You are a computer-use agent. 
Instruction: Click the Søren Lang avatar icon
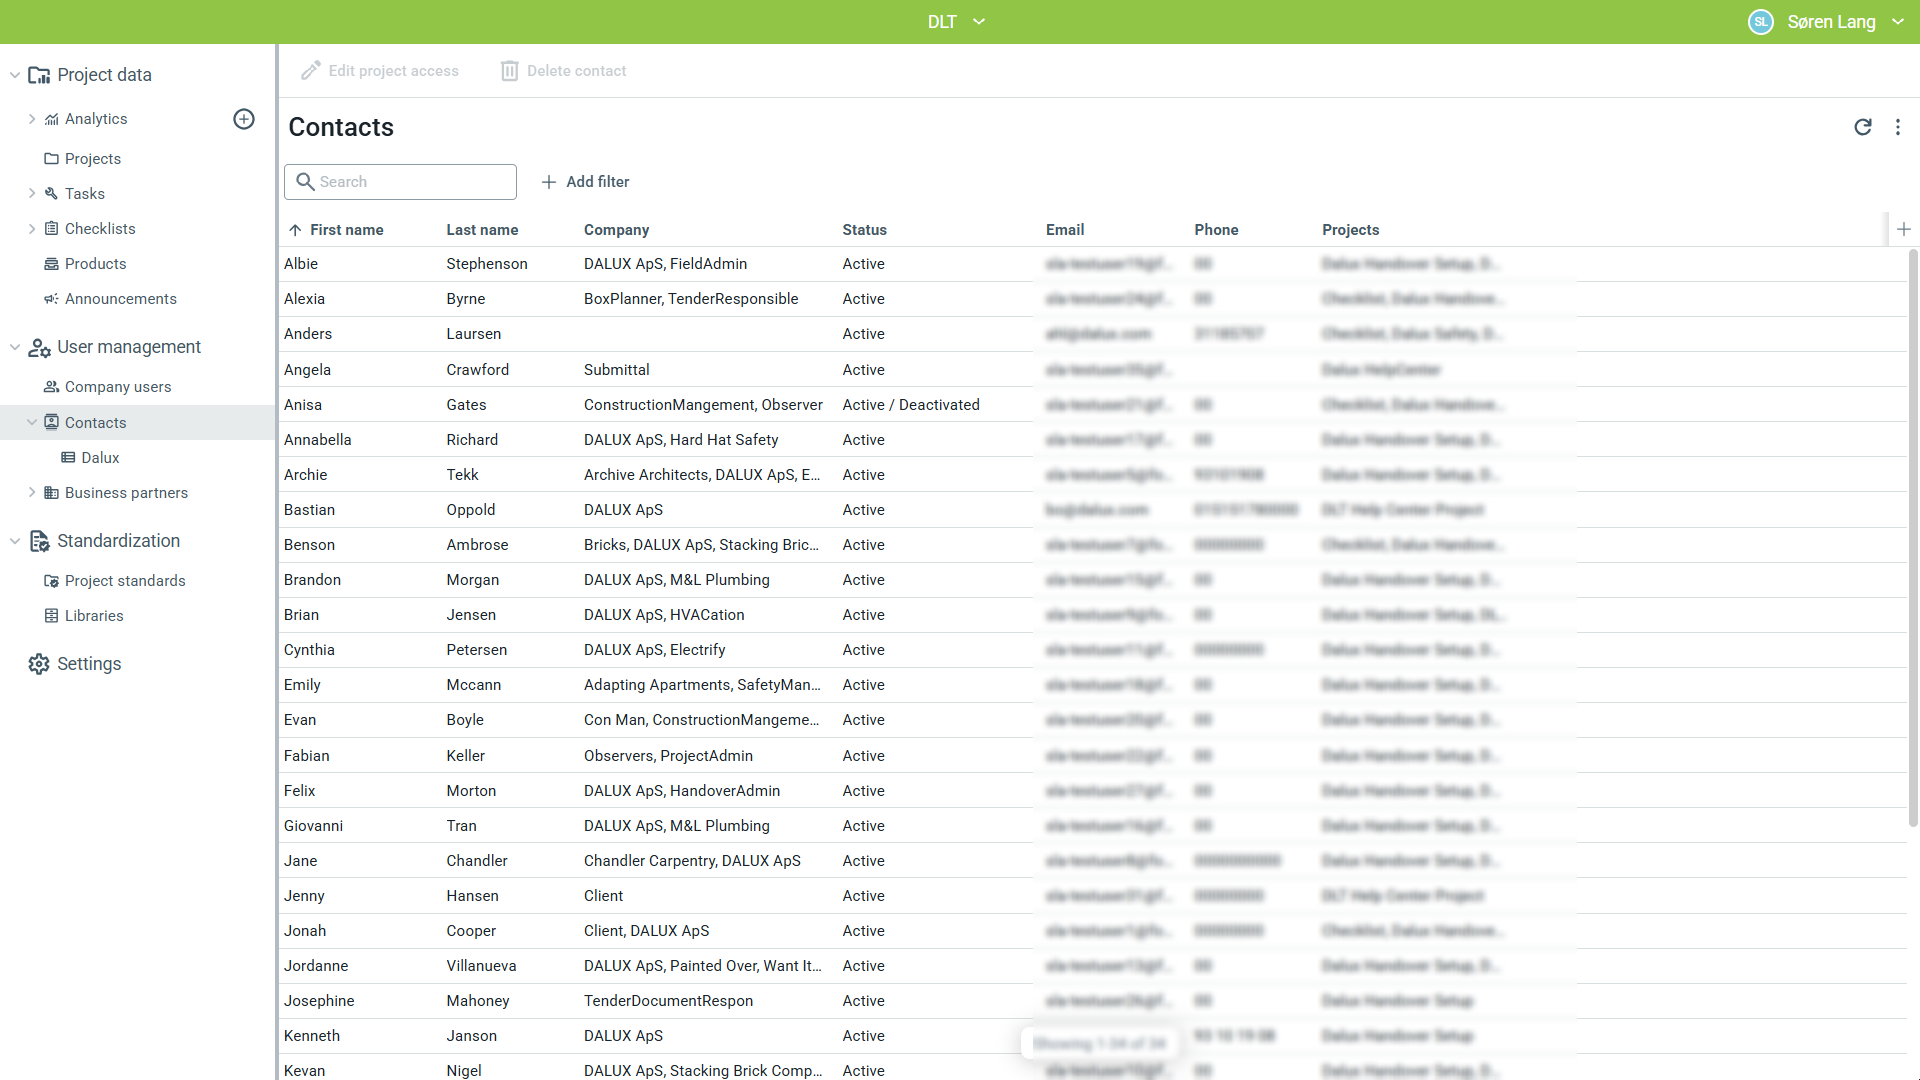pyautogui.click(x=1760, y=22)
